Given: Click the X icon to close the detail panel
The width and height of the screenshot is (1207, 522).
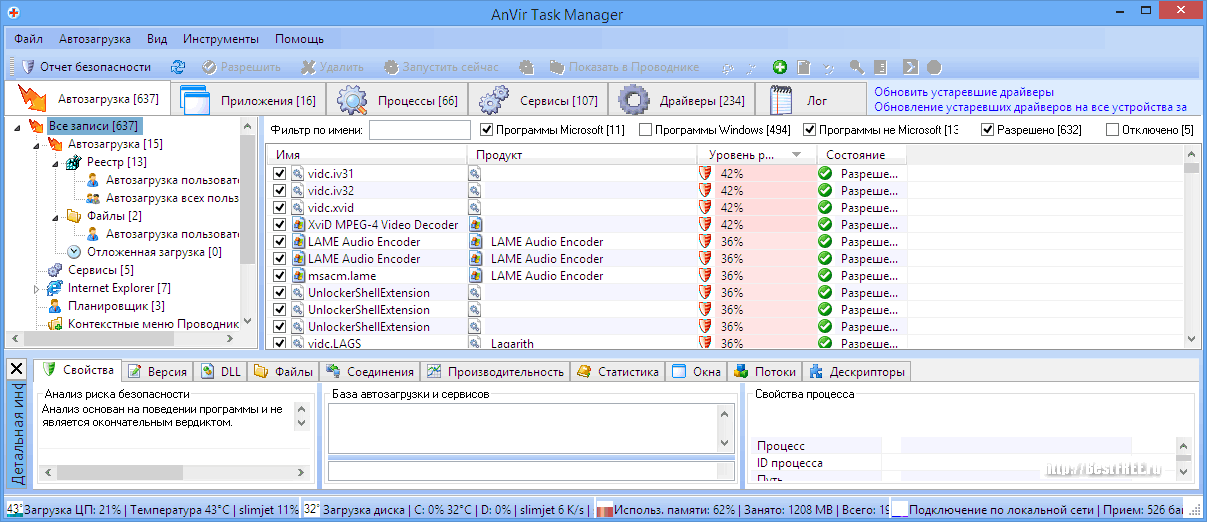Looking at the screenshot, I should (x=16, y=369).
